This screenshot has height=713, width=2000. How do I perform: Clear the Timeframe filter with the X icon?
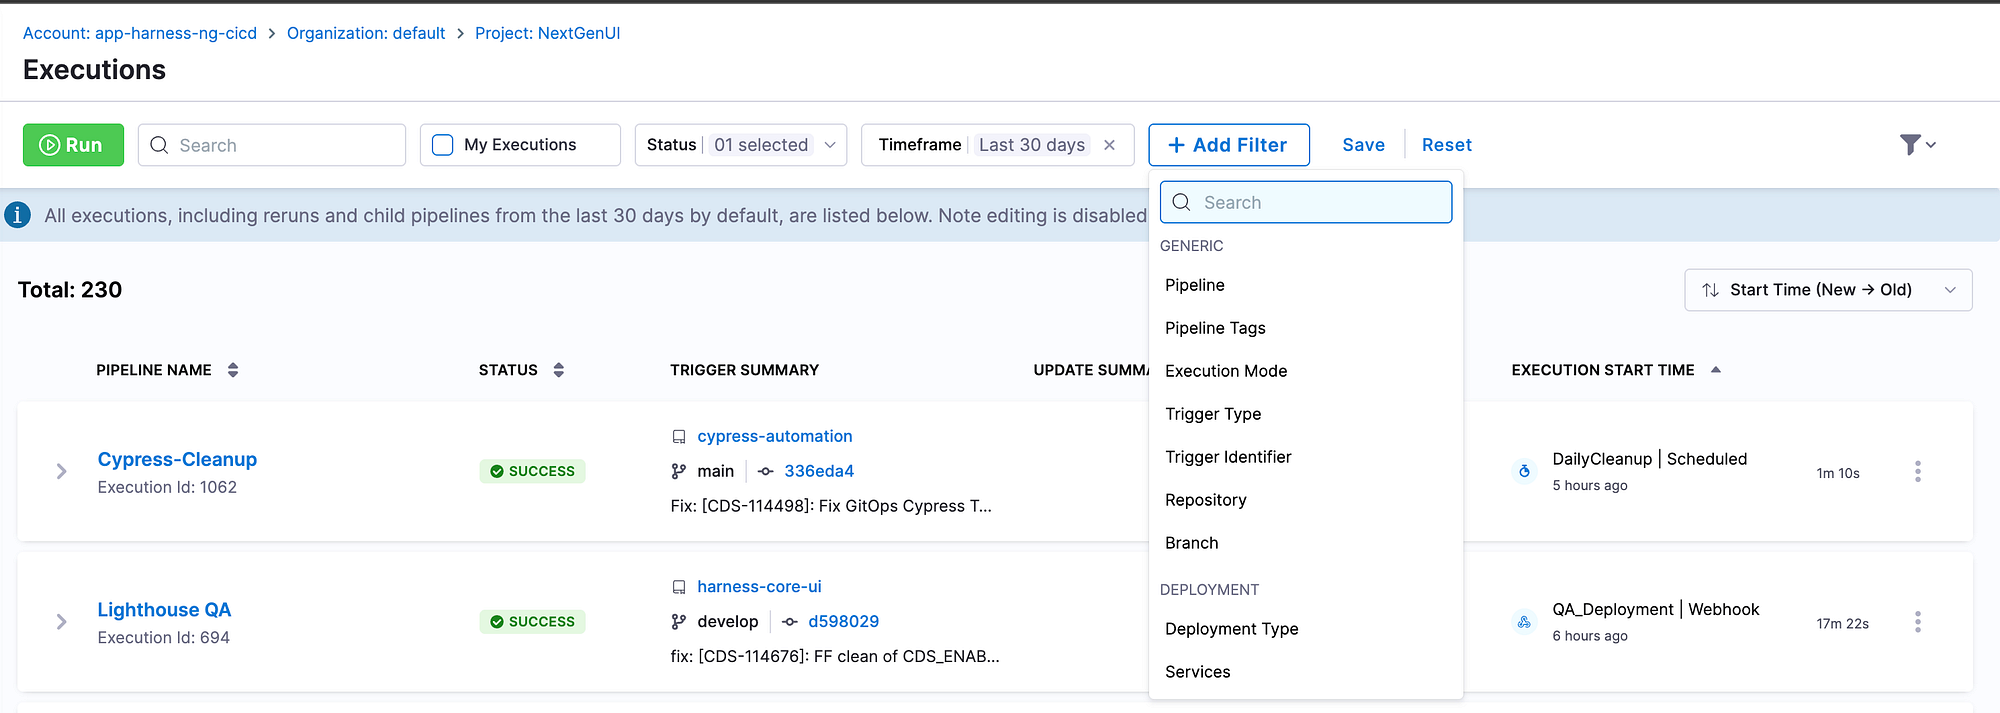tap(1109, 145)
